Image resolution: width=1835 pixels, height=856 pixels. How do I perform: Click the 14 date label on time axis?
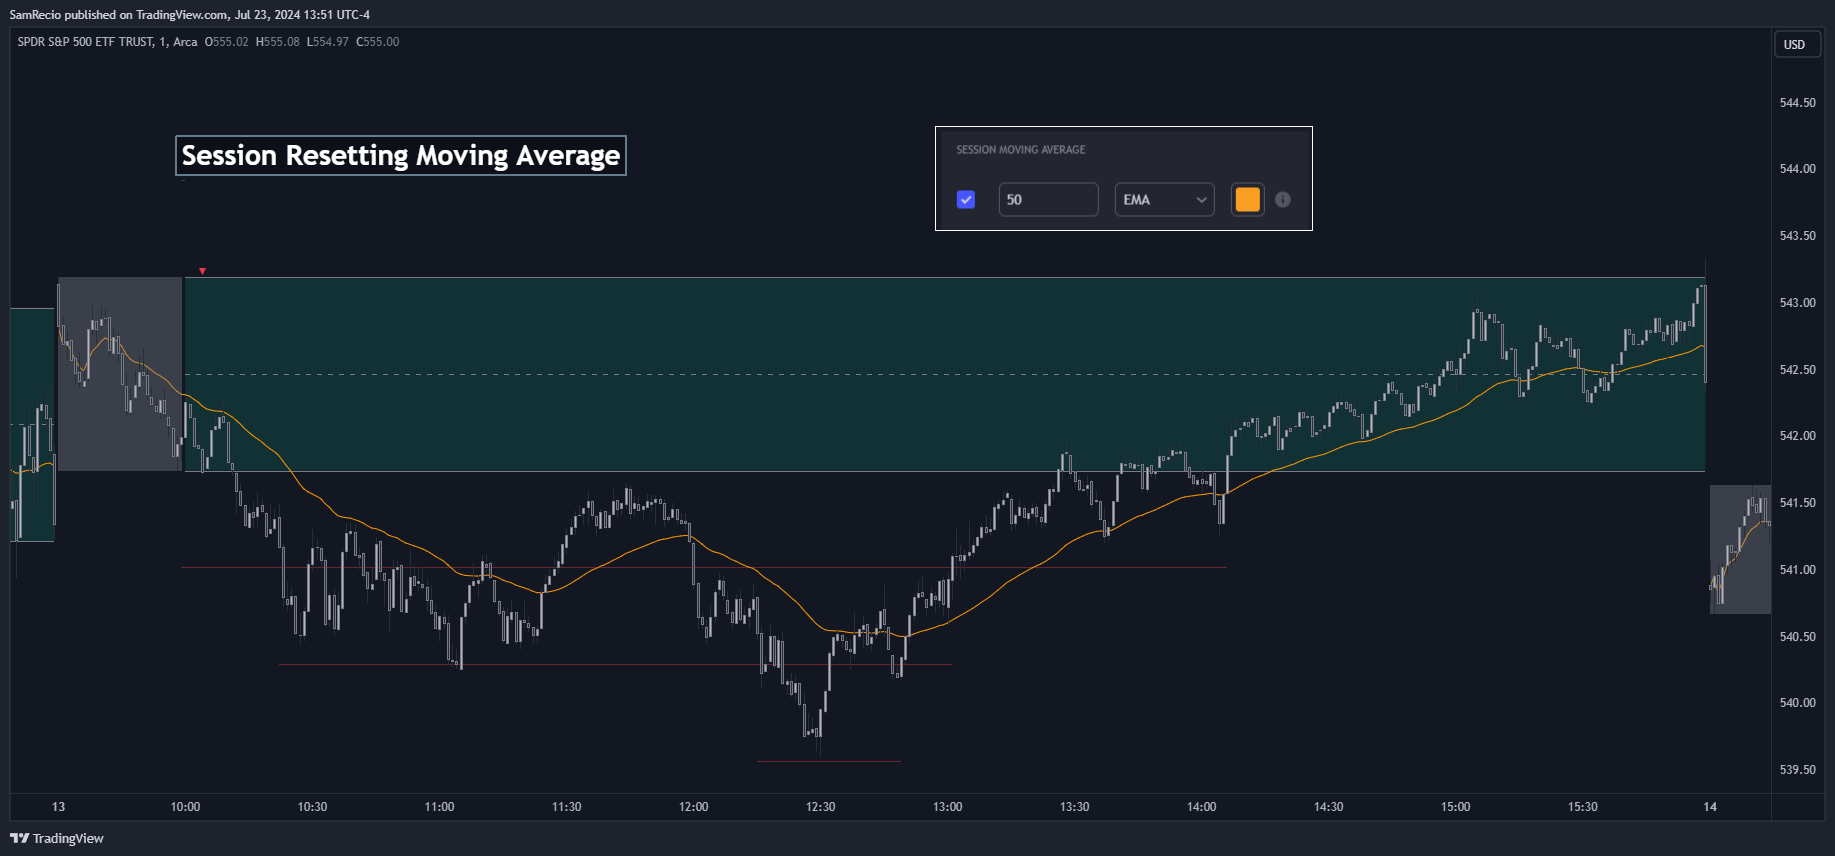tap(1710, 807)
